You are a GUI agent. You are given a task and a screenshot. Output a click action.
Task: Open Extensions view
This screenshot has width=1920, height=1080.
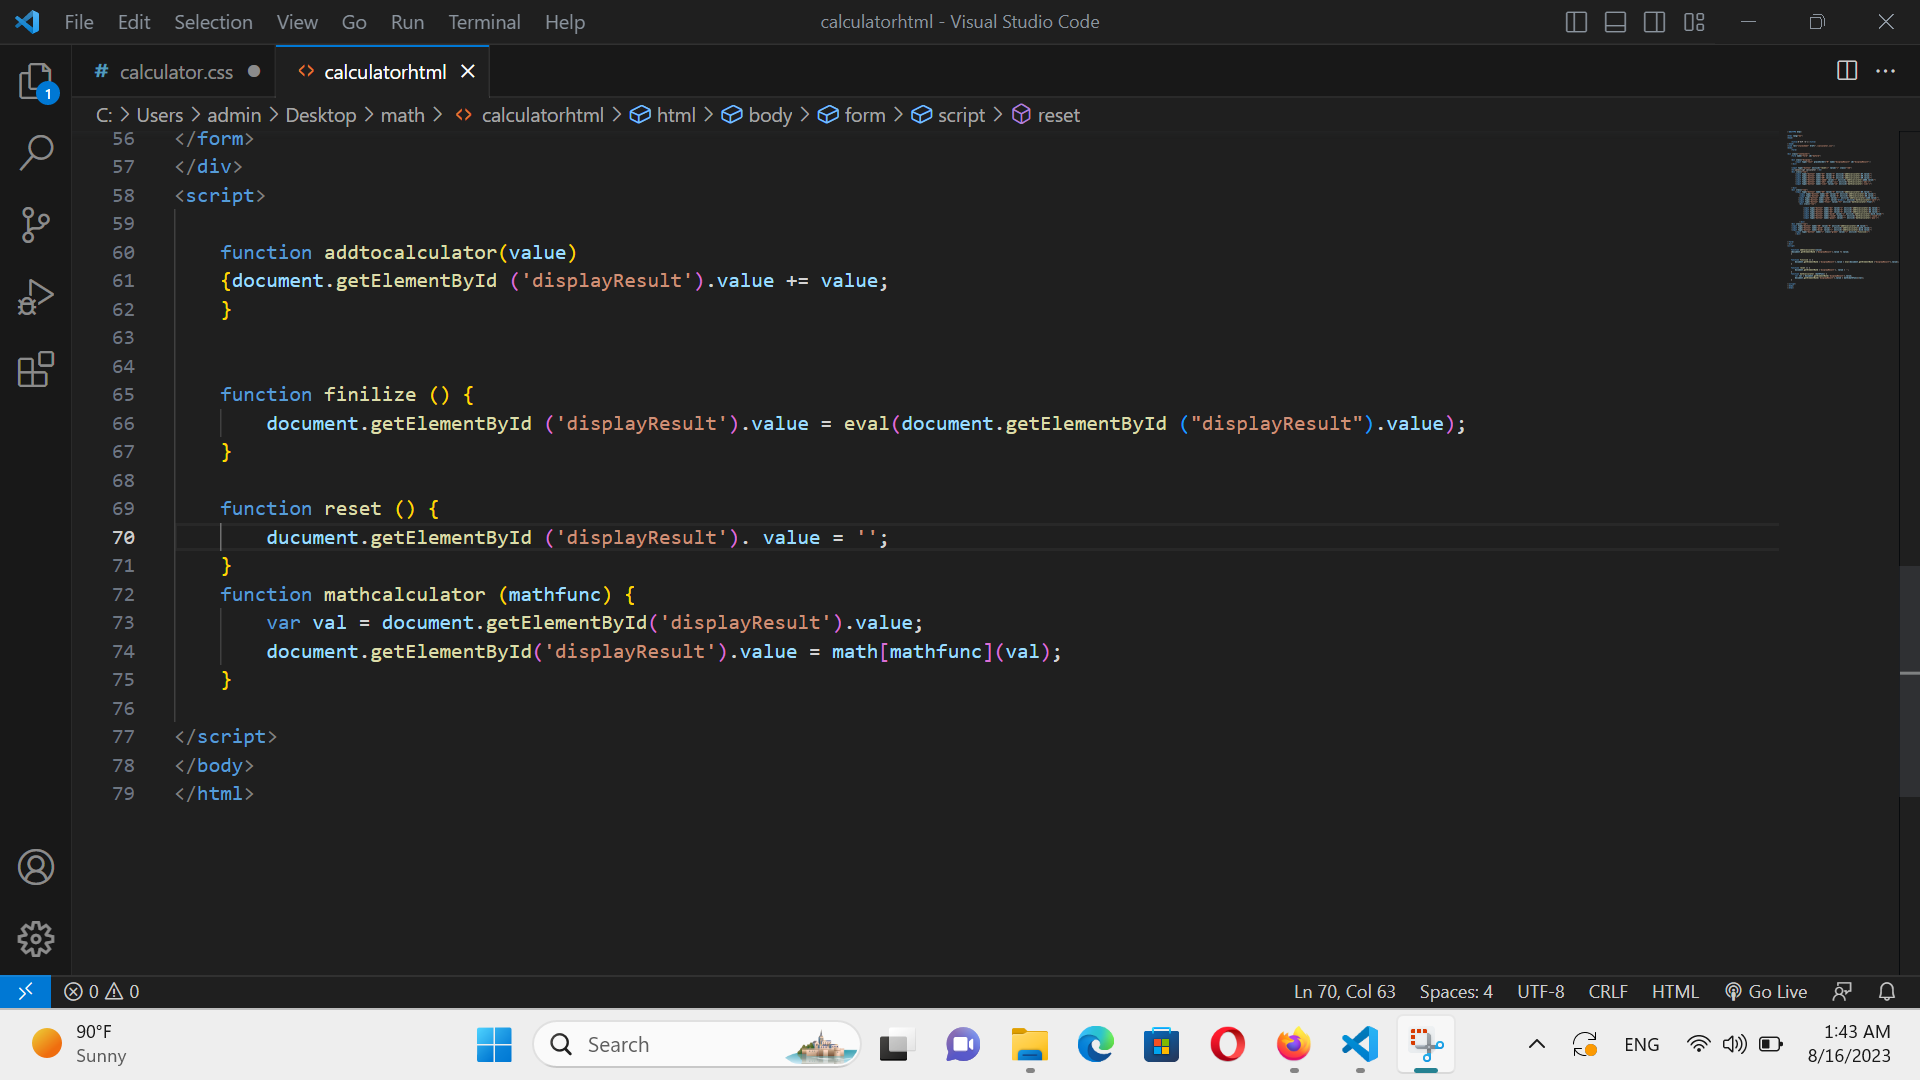click(x=36, y=369)
